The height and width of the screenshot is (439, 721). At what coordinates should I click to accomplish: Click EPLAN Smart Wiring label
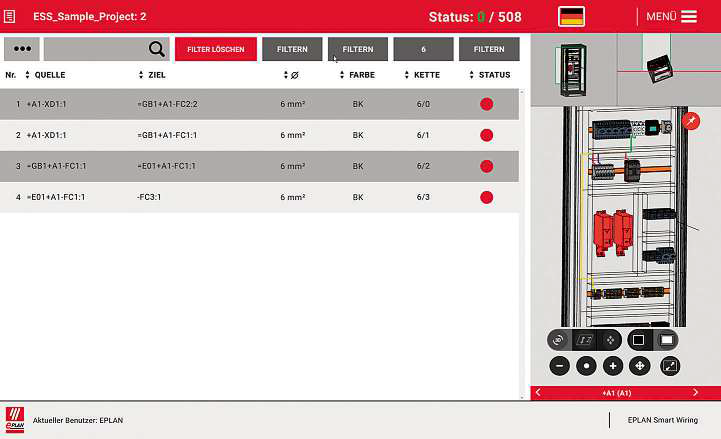(663, 420)
